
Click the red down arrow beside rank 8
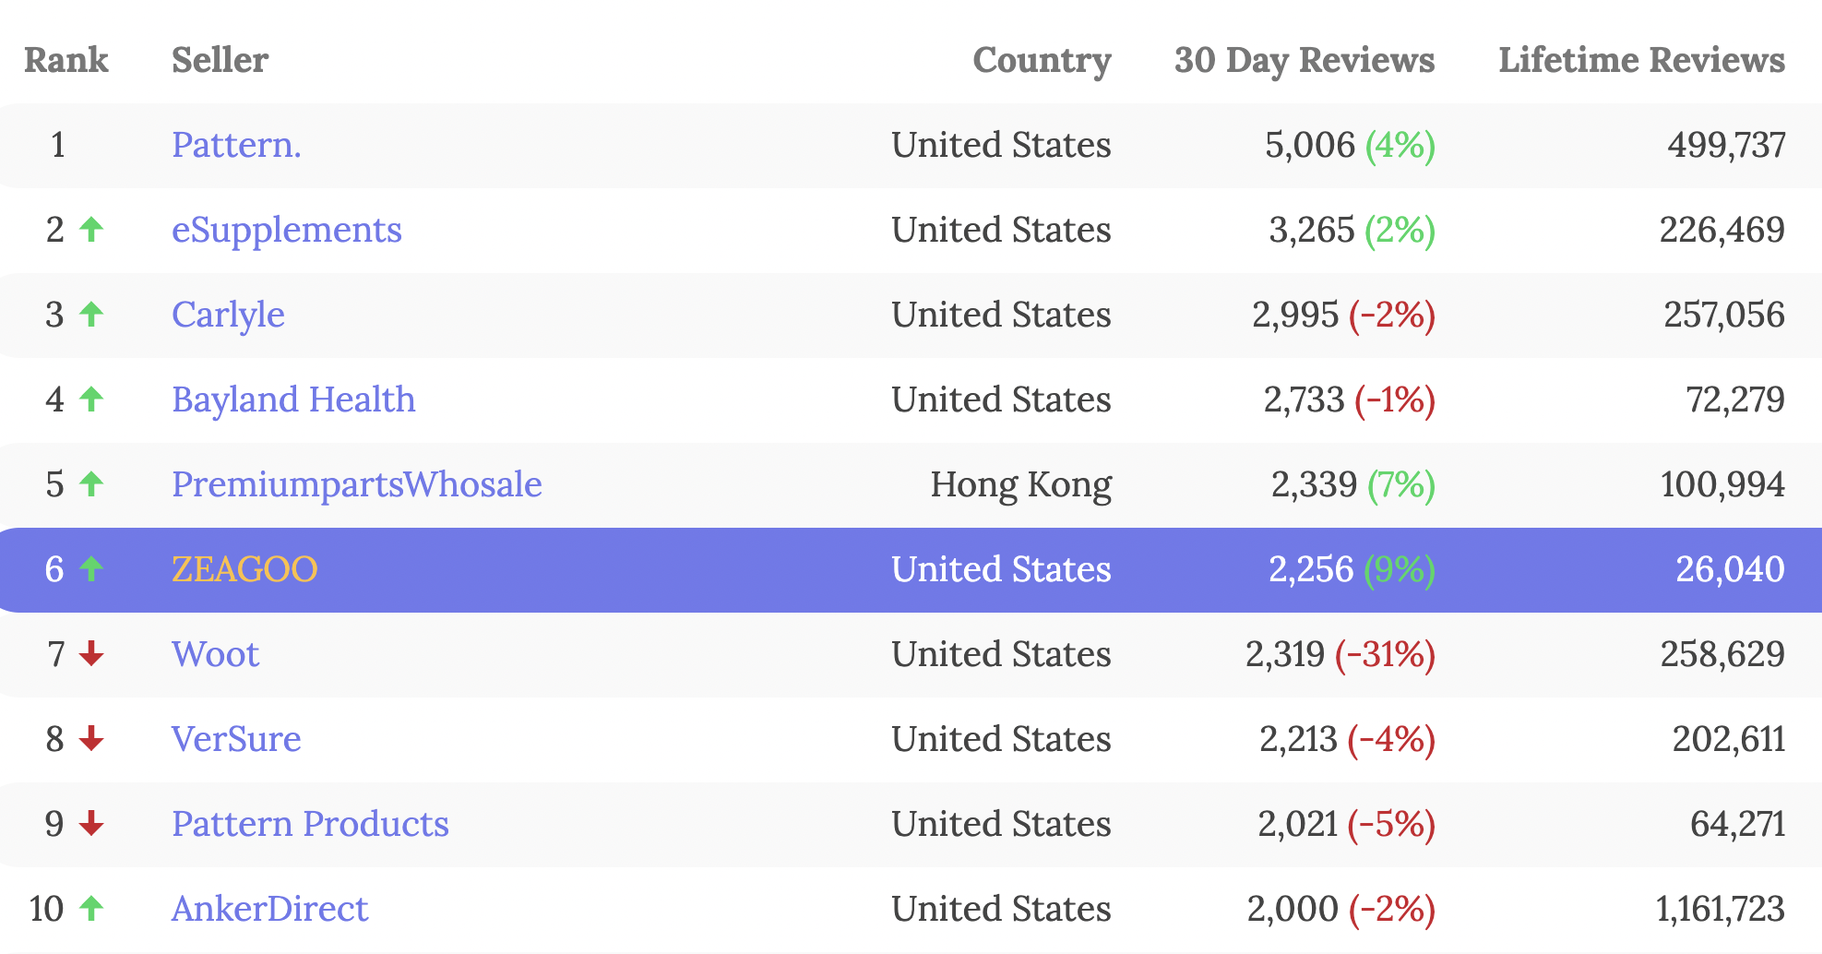92,739
